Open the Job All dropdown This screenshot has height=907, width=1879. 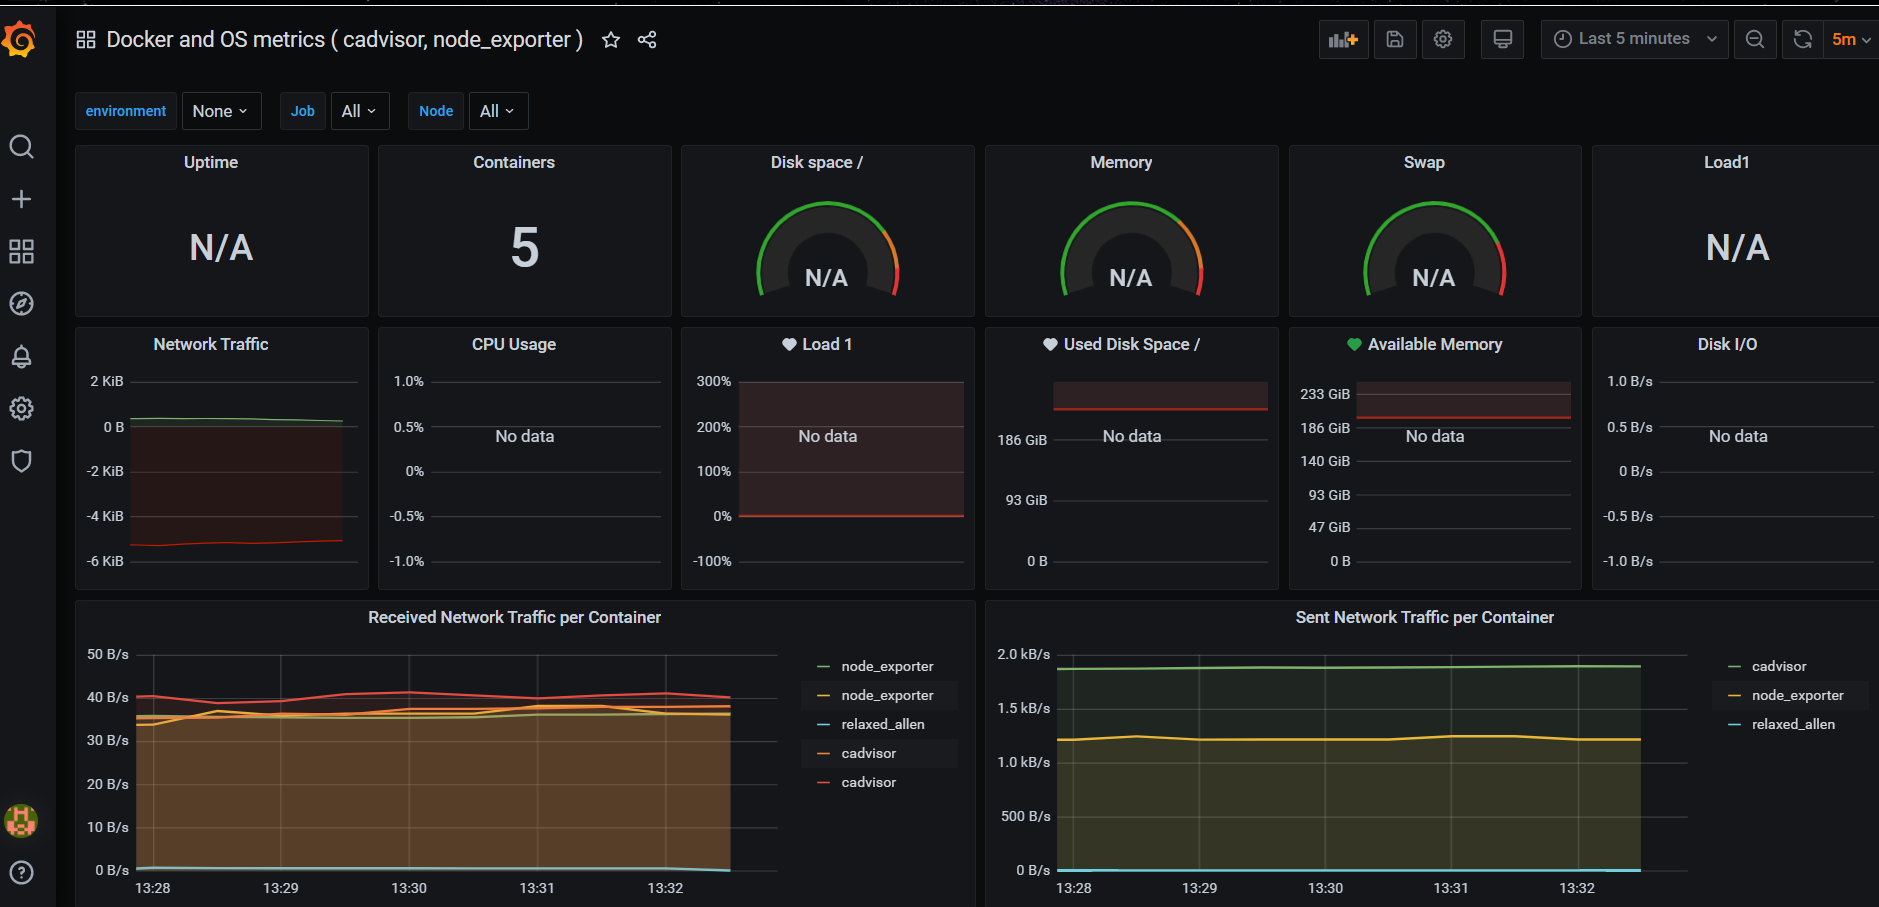[359, 111]
